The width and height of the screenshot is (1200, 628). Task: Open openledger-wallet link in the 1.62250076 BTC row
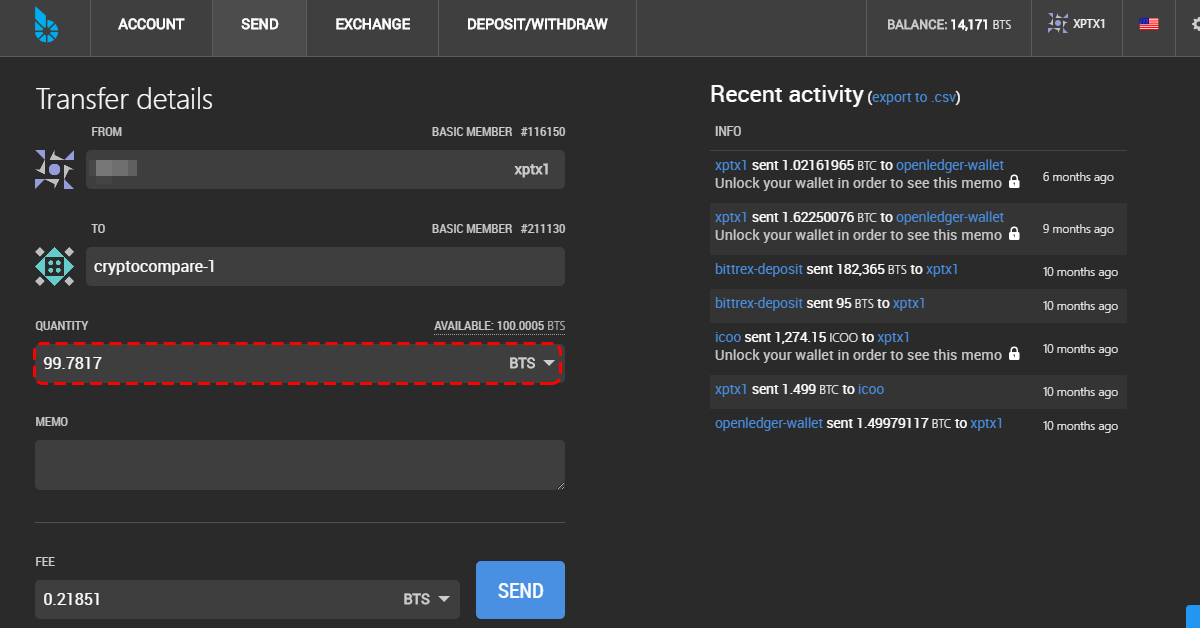[950, 217]
